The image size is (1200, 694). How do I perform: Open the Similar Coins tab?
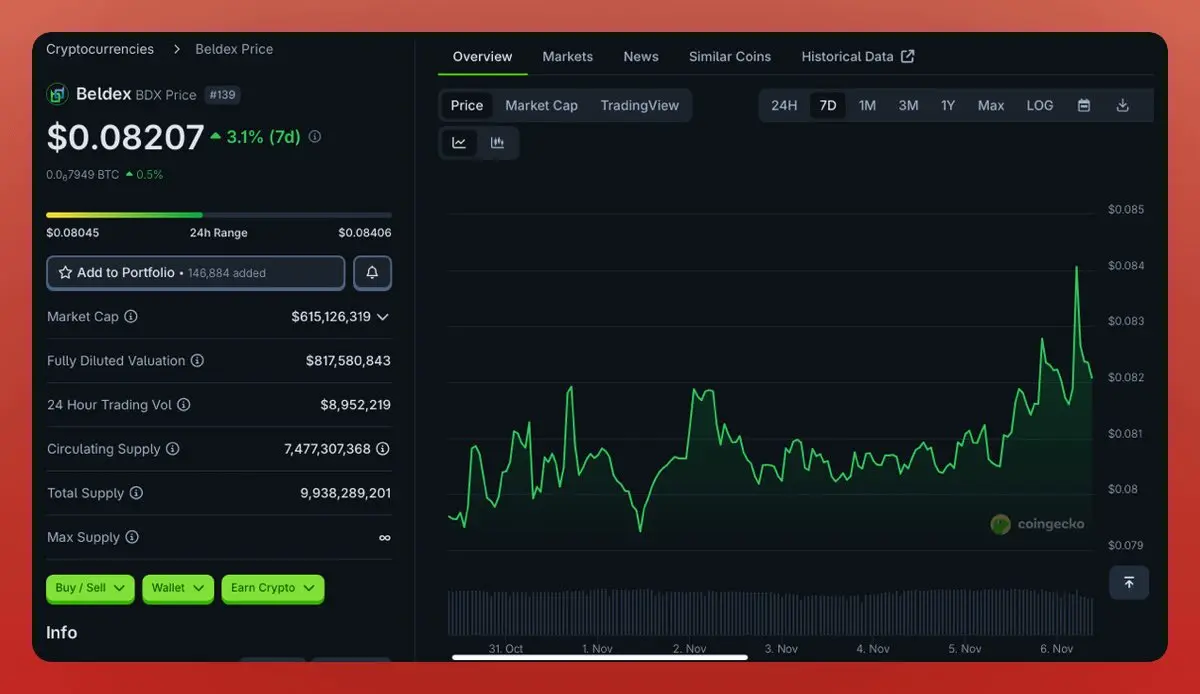point(730,56)
